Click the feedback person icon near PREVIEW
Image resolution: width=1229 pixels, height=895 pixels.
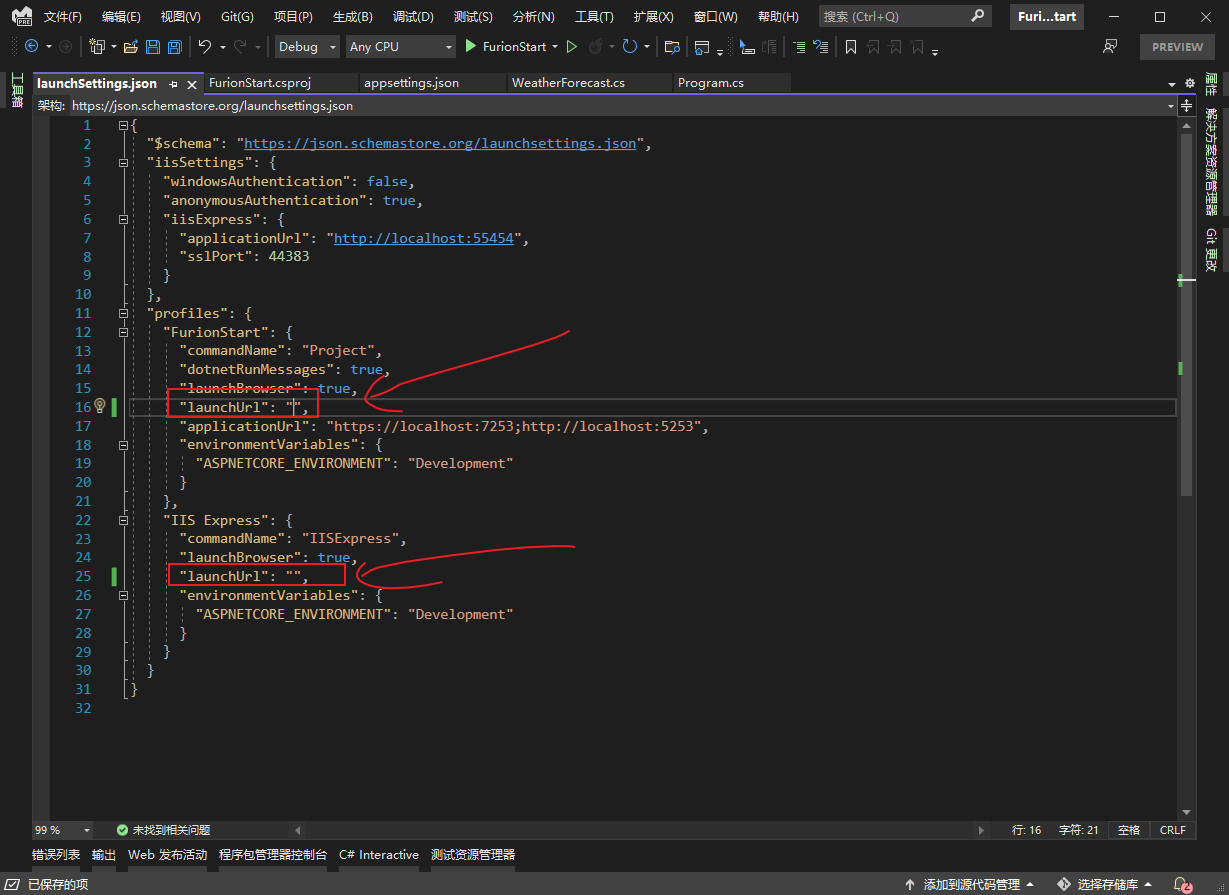1110,47
